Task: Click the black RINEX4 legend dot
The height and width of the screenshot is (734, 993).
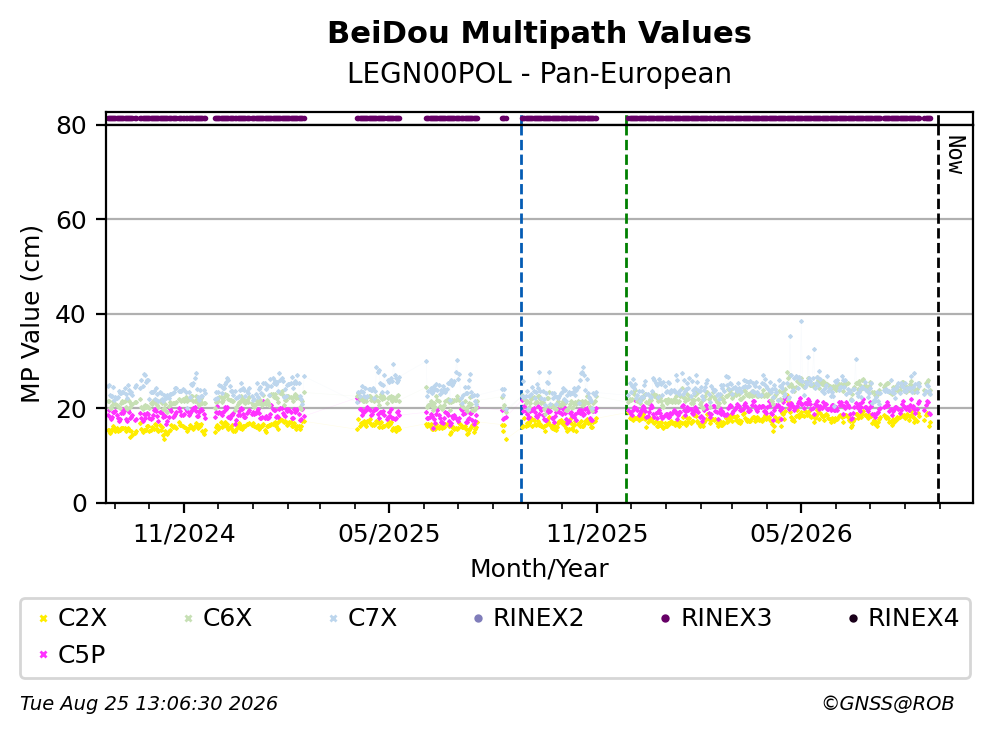Action: (853, 618)
